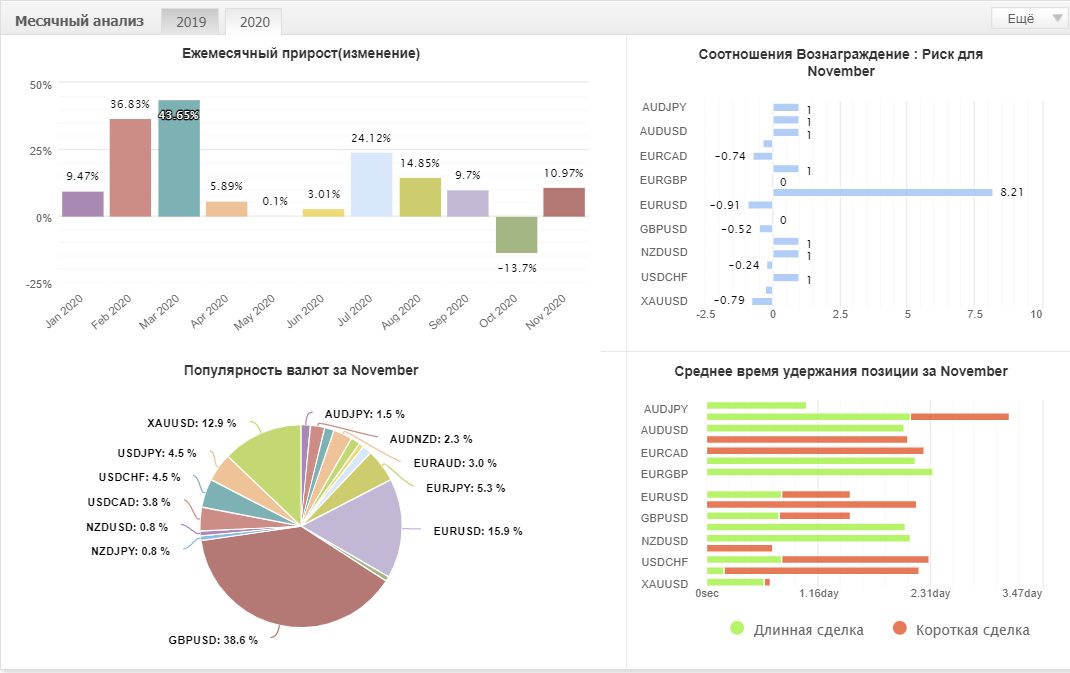Click the 'USDJPY: 4.5 %' pie label
The width and height of the screenshot is (1070, 673).
click(x=157, y=453)
